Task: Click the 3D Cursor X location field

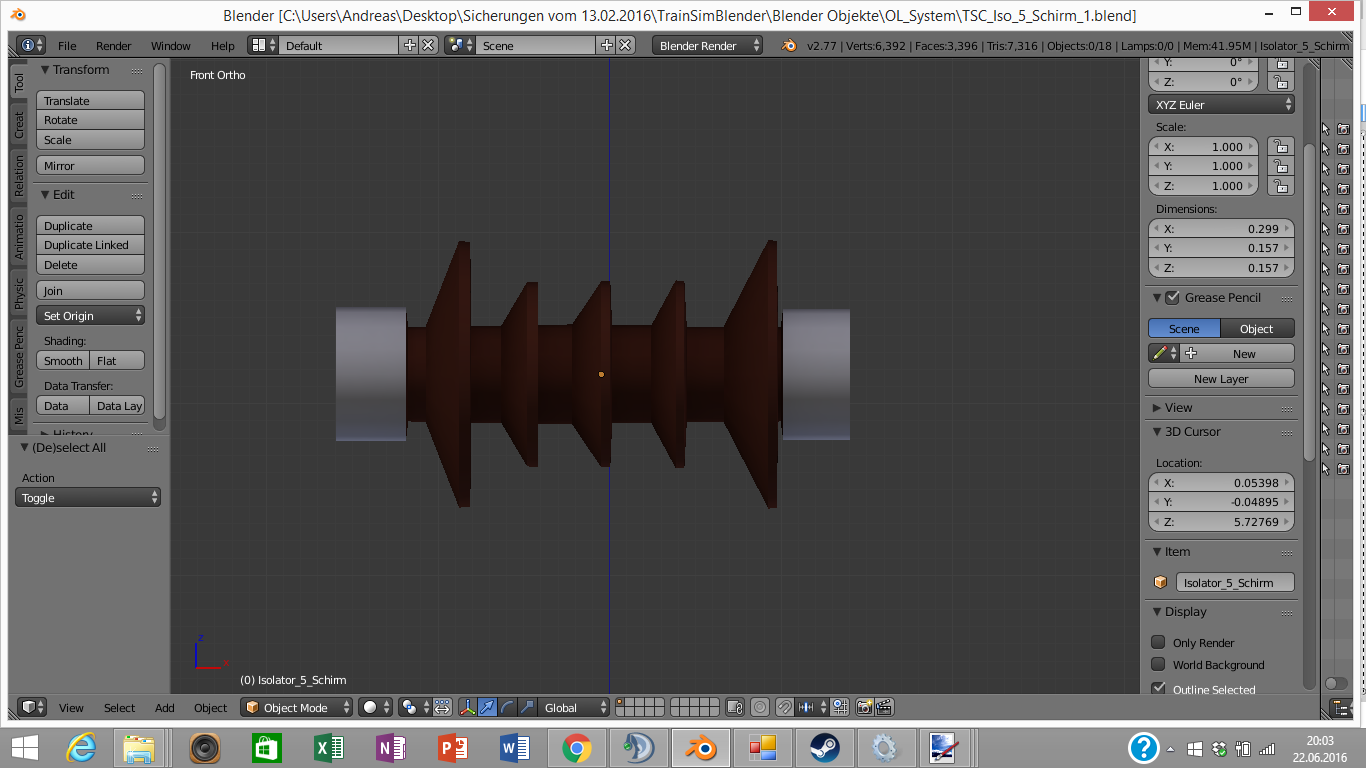Action: click(x=1221, y=483)
